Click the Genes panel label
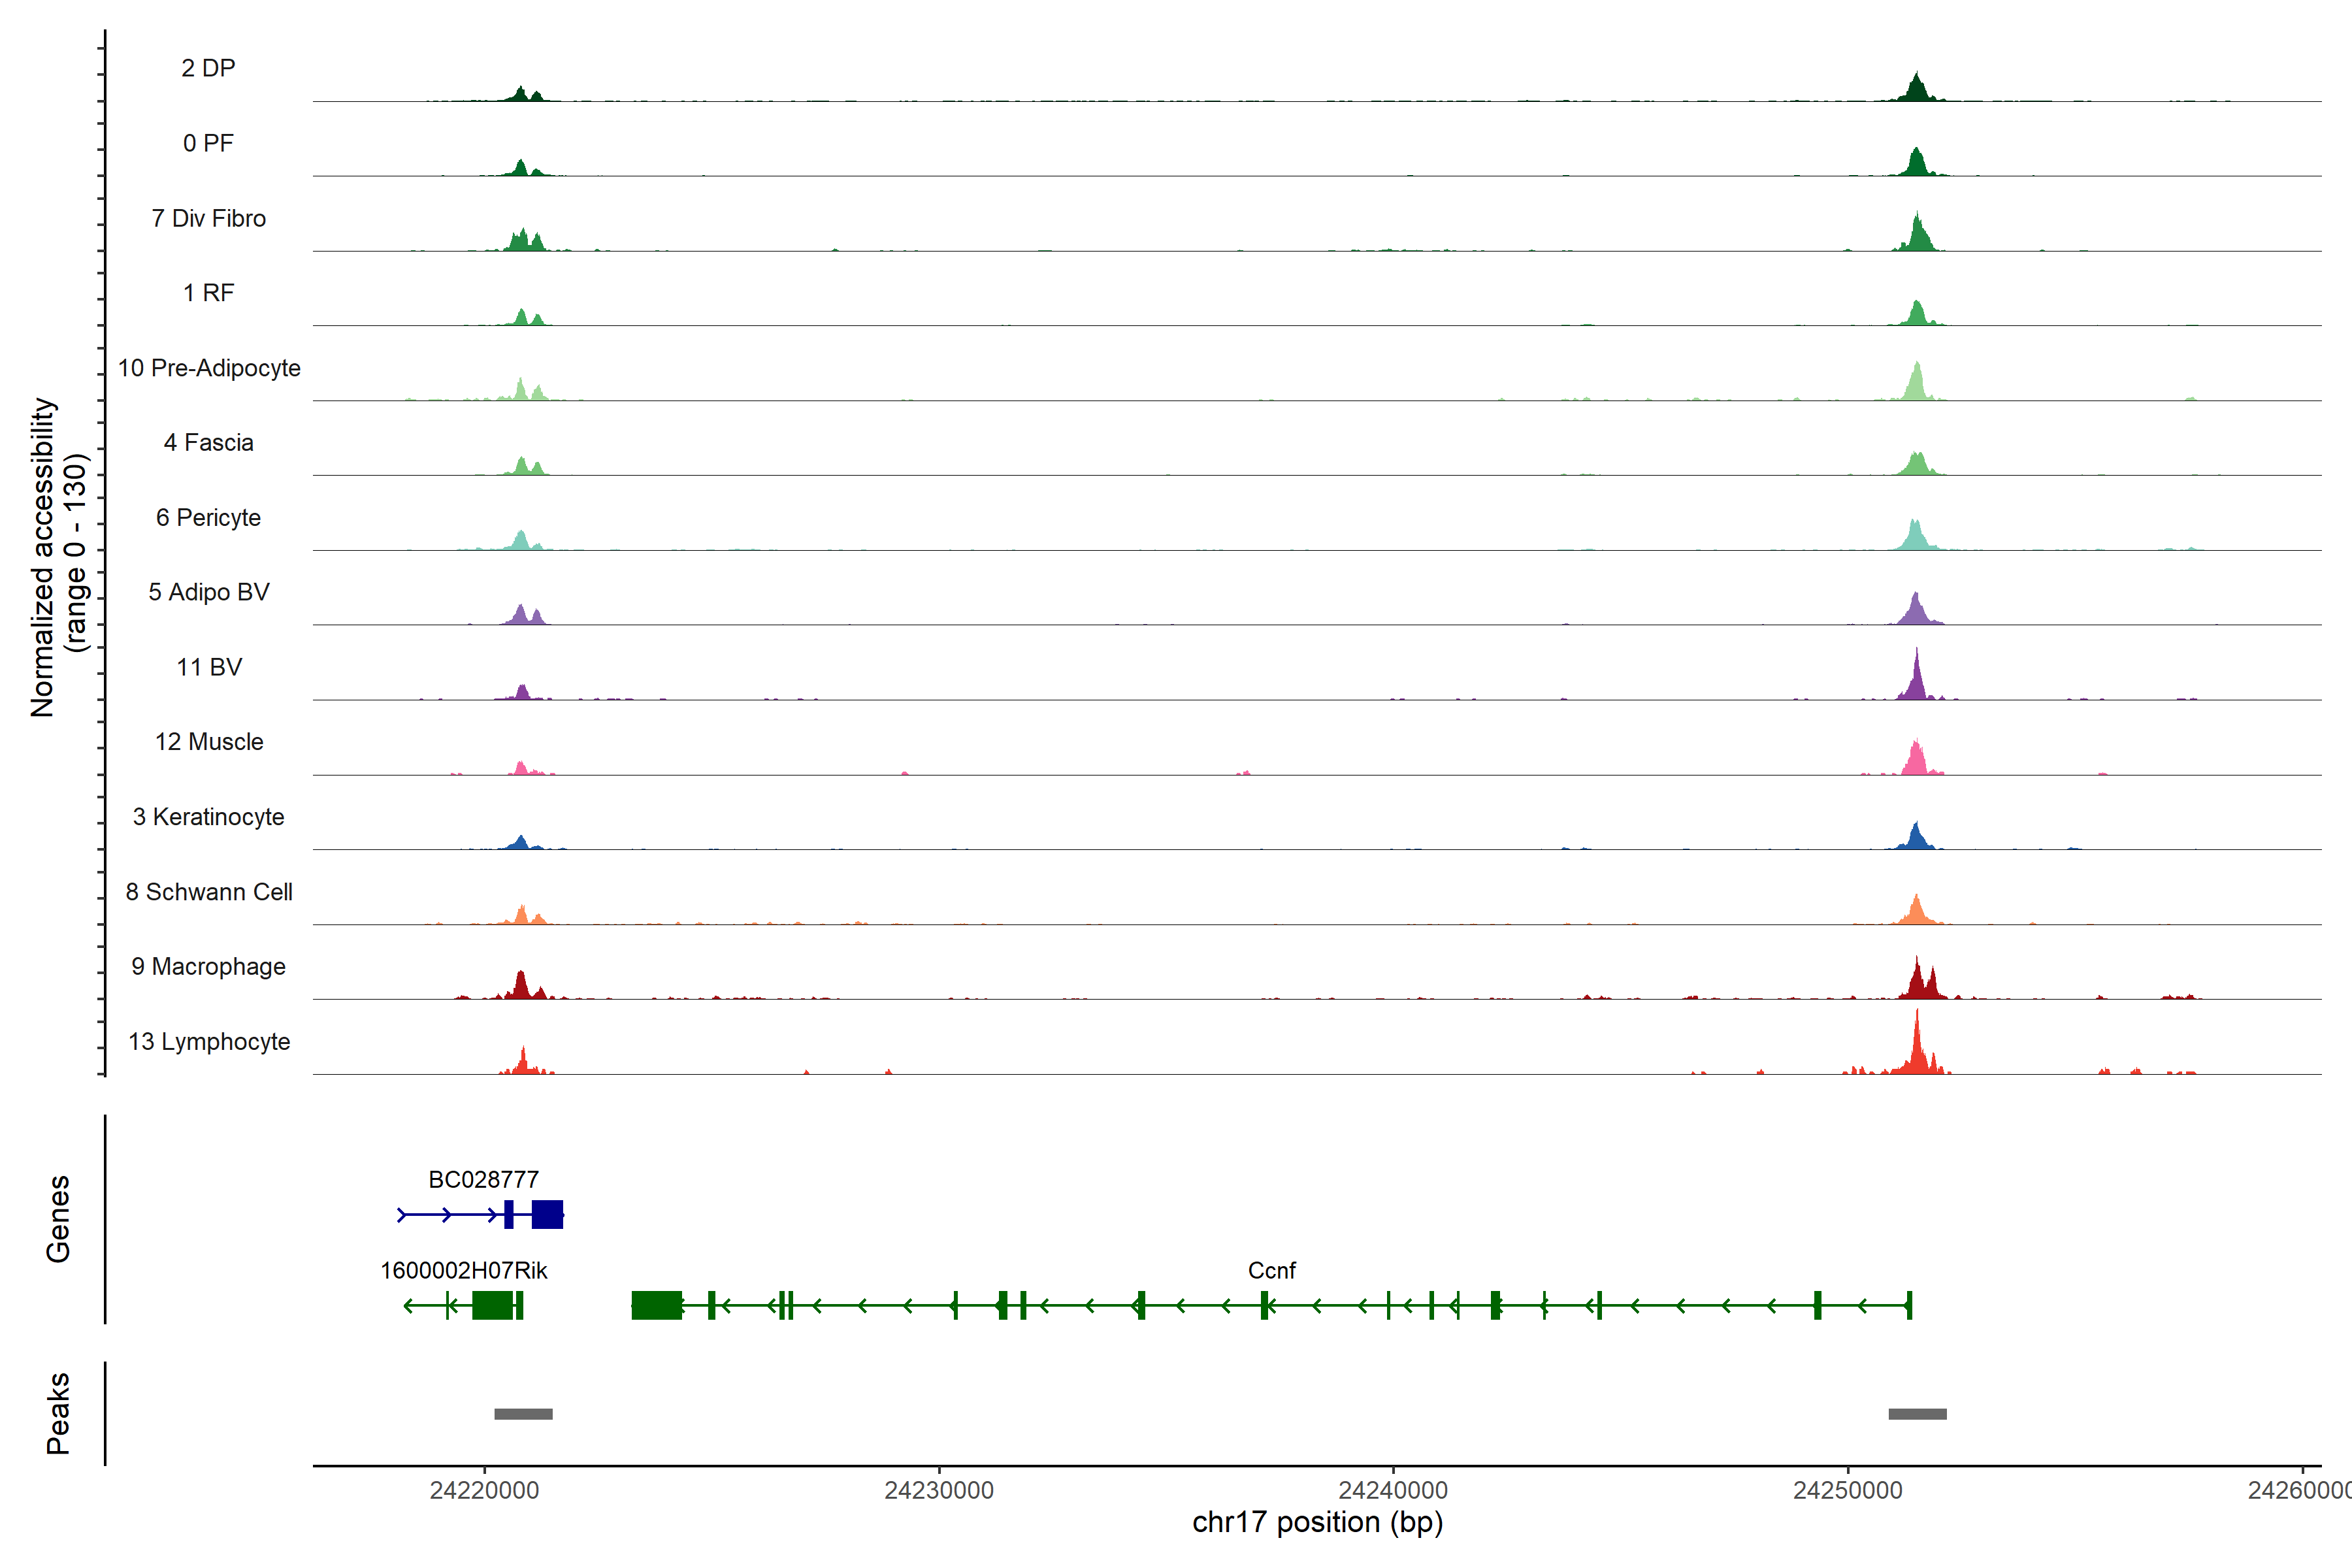 click(58, 1218)
